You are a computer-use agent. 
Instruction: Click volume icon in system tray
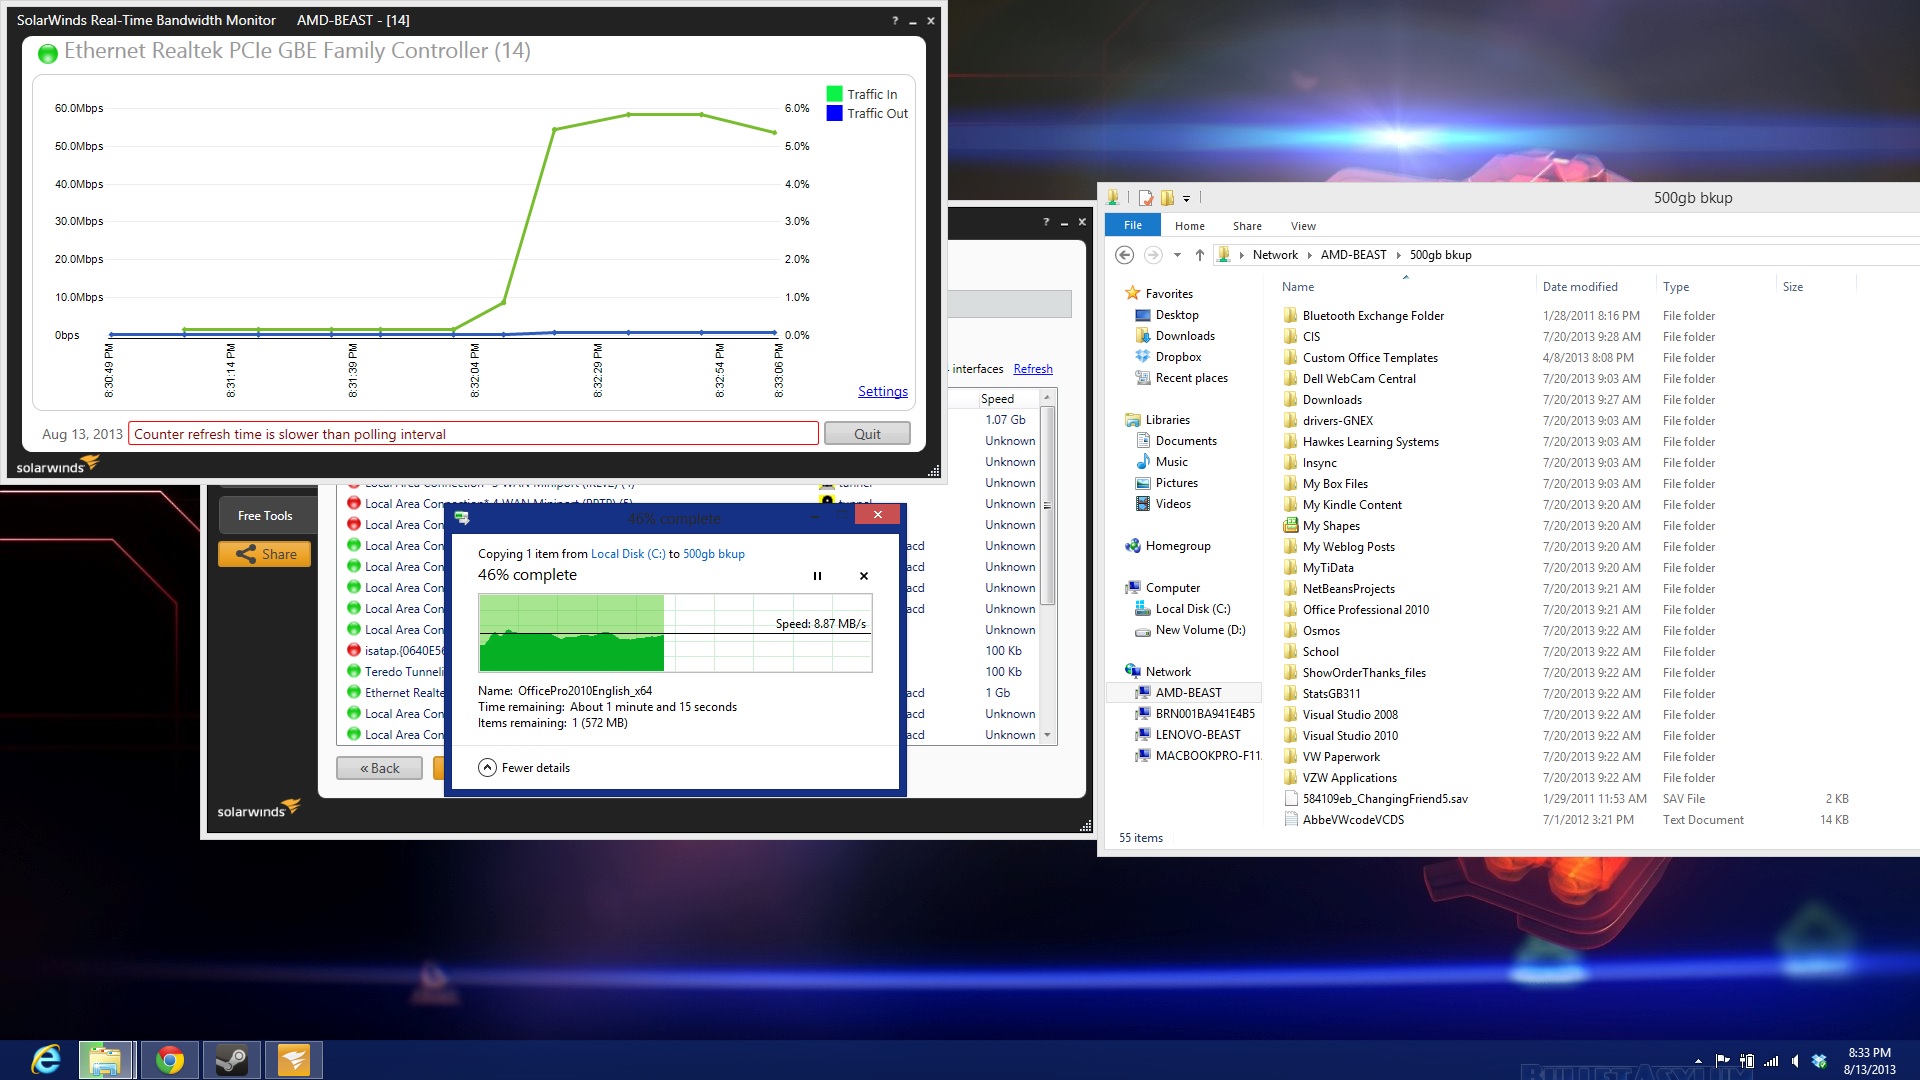1795,1061
